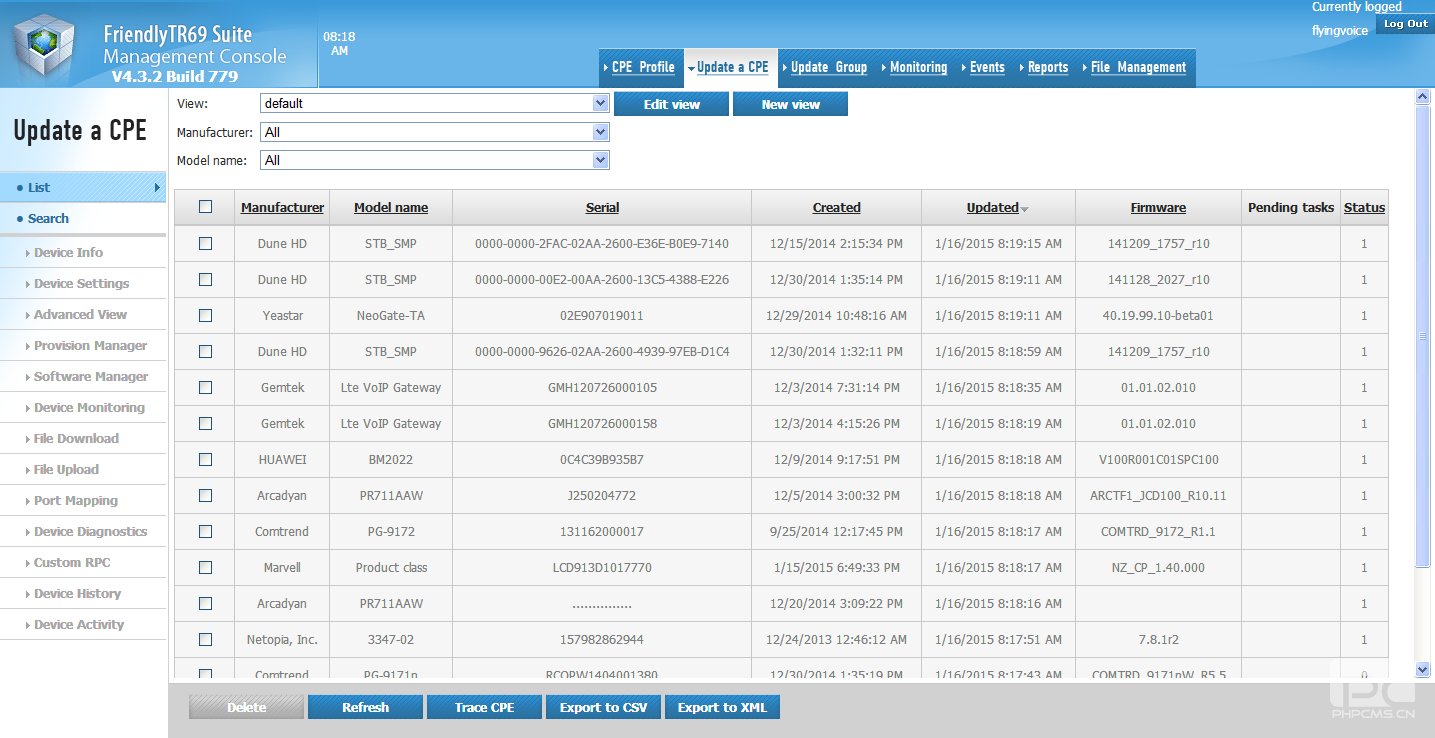This screenshot has width=1435, height=738.
Task: Click firmware cell 40.19.99.10-beta01
Action: tap(1158, 315)
